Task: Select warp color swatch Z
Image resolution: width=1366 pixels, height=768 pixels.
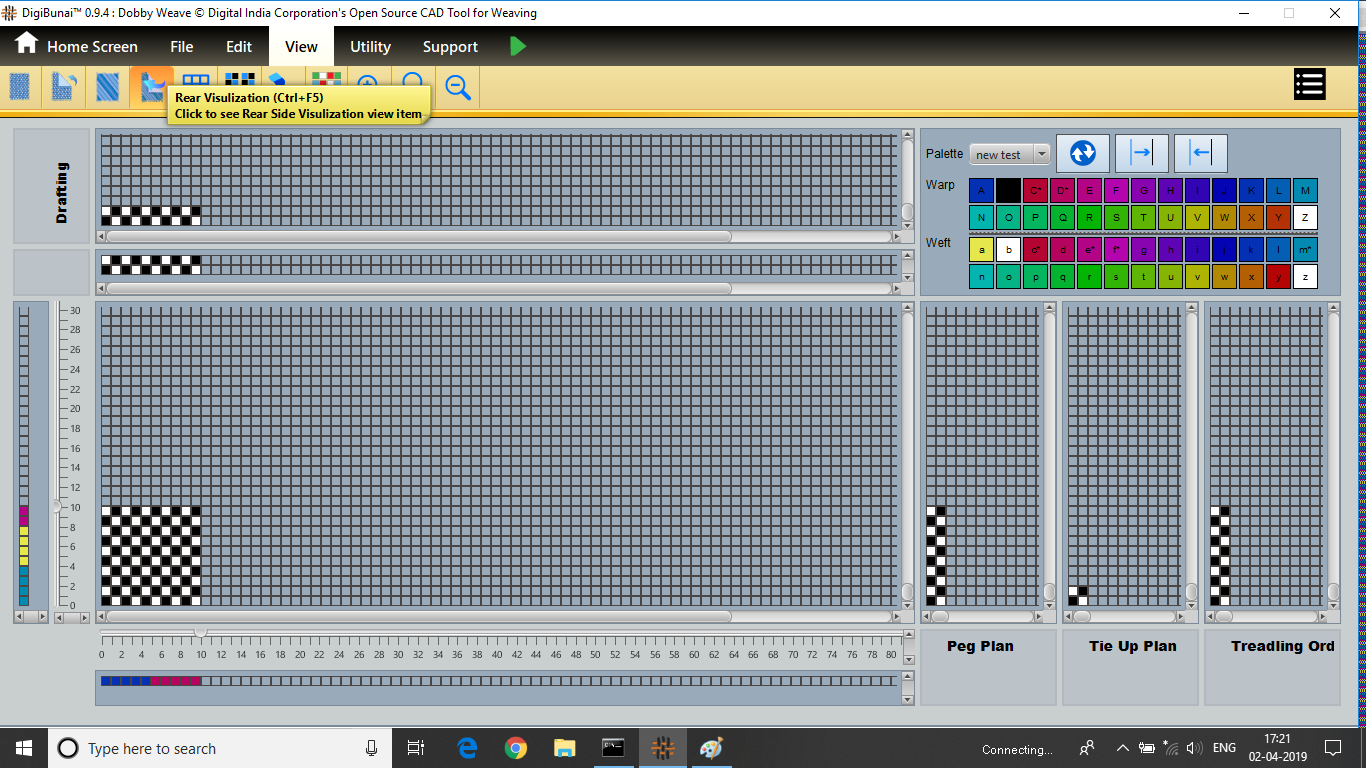Action: (1305, 218)
